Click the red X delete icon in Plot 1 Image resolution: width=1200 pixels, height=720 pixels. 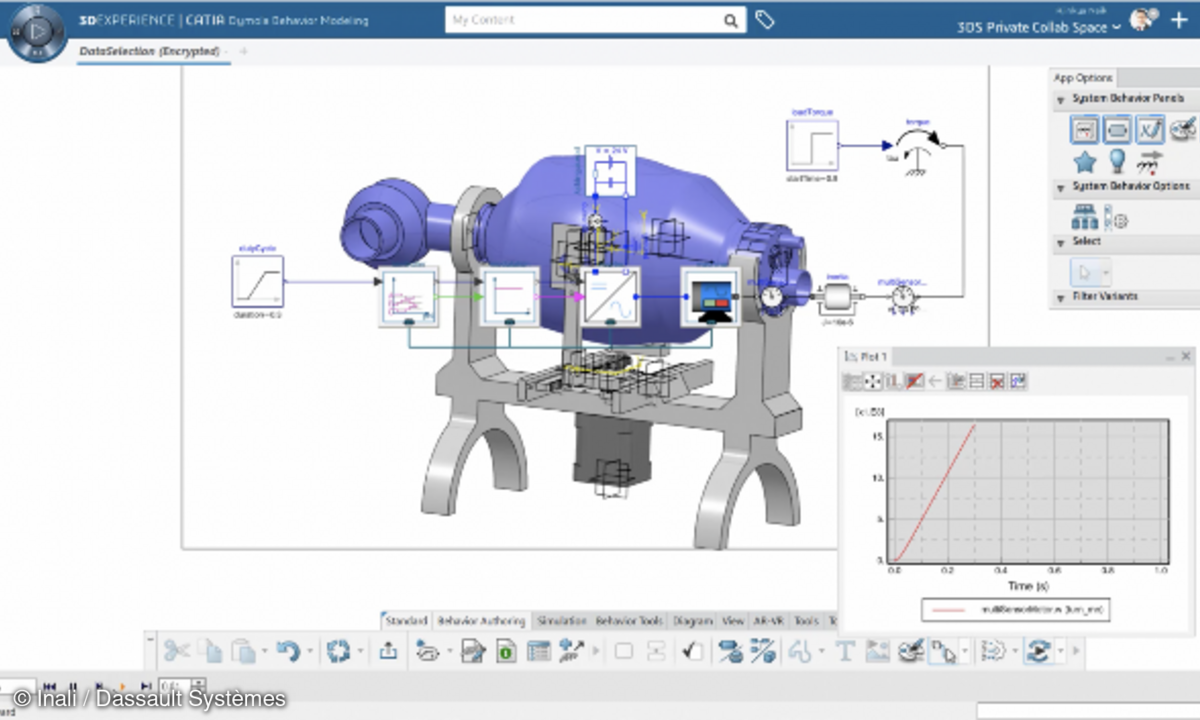[x=997, y=381]
